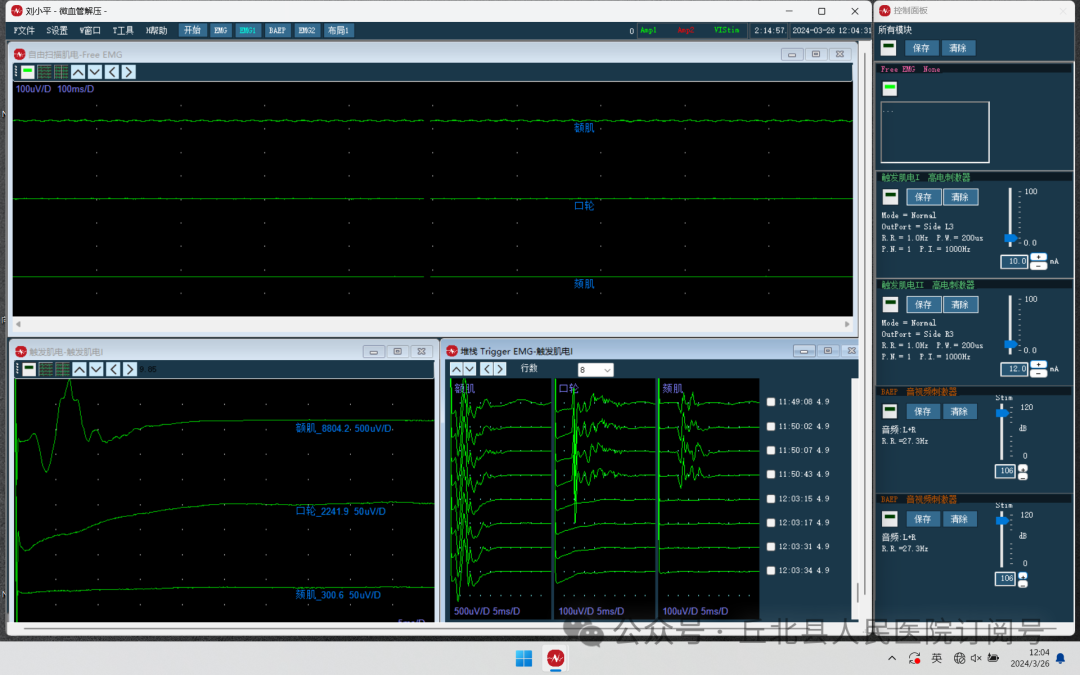Toggle the second BAEP module monitor icon
Screen dimensions: 1080x675
pyautogui.click(x=890, y=519)
